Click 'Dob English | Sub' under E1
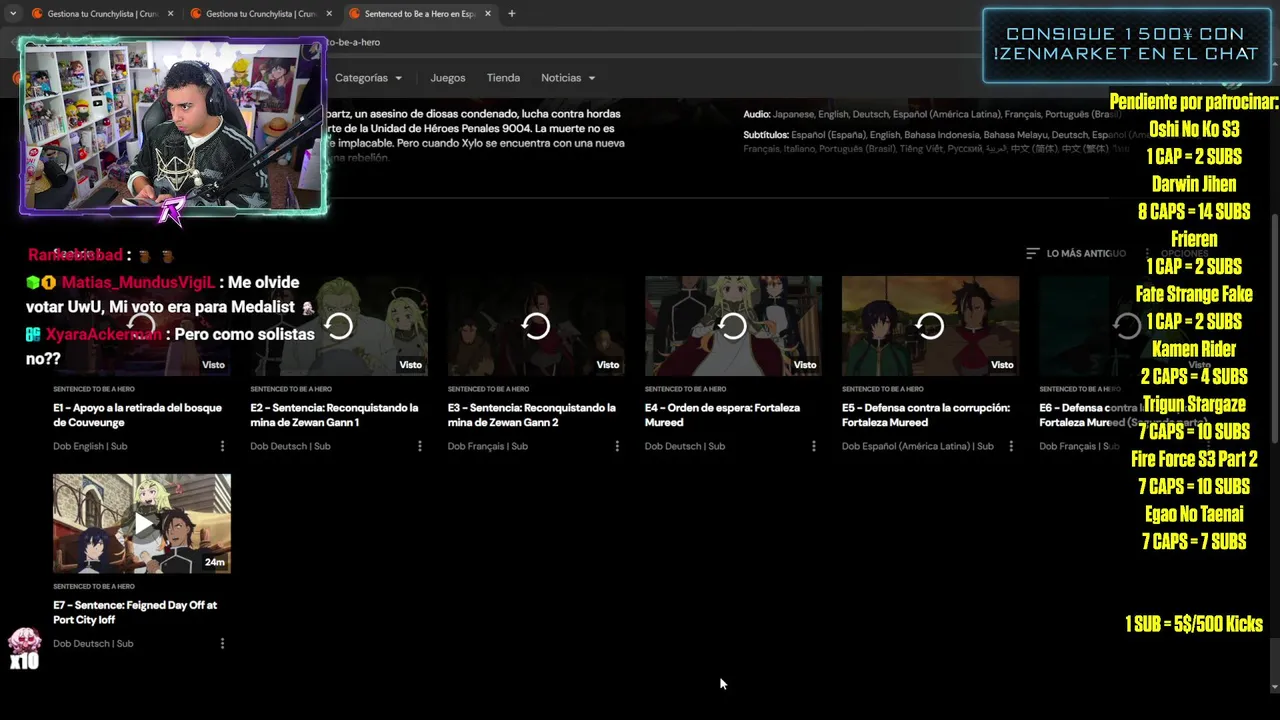 [x=90, y=446]
